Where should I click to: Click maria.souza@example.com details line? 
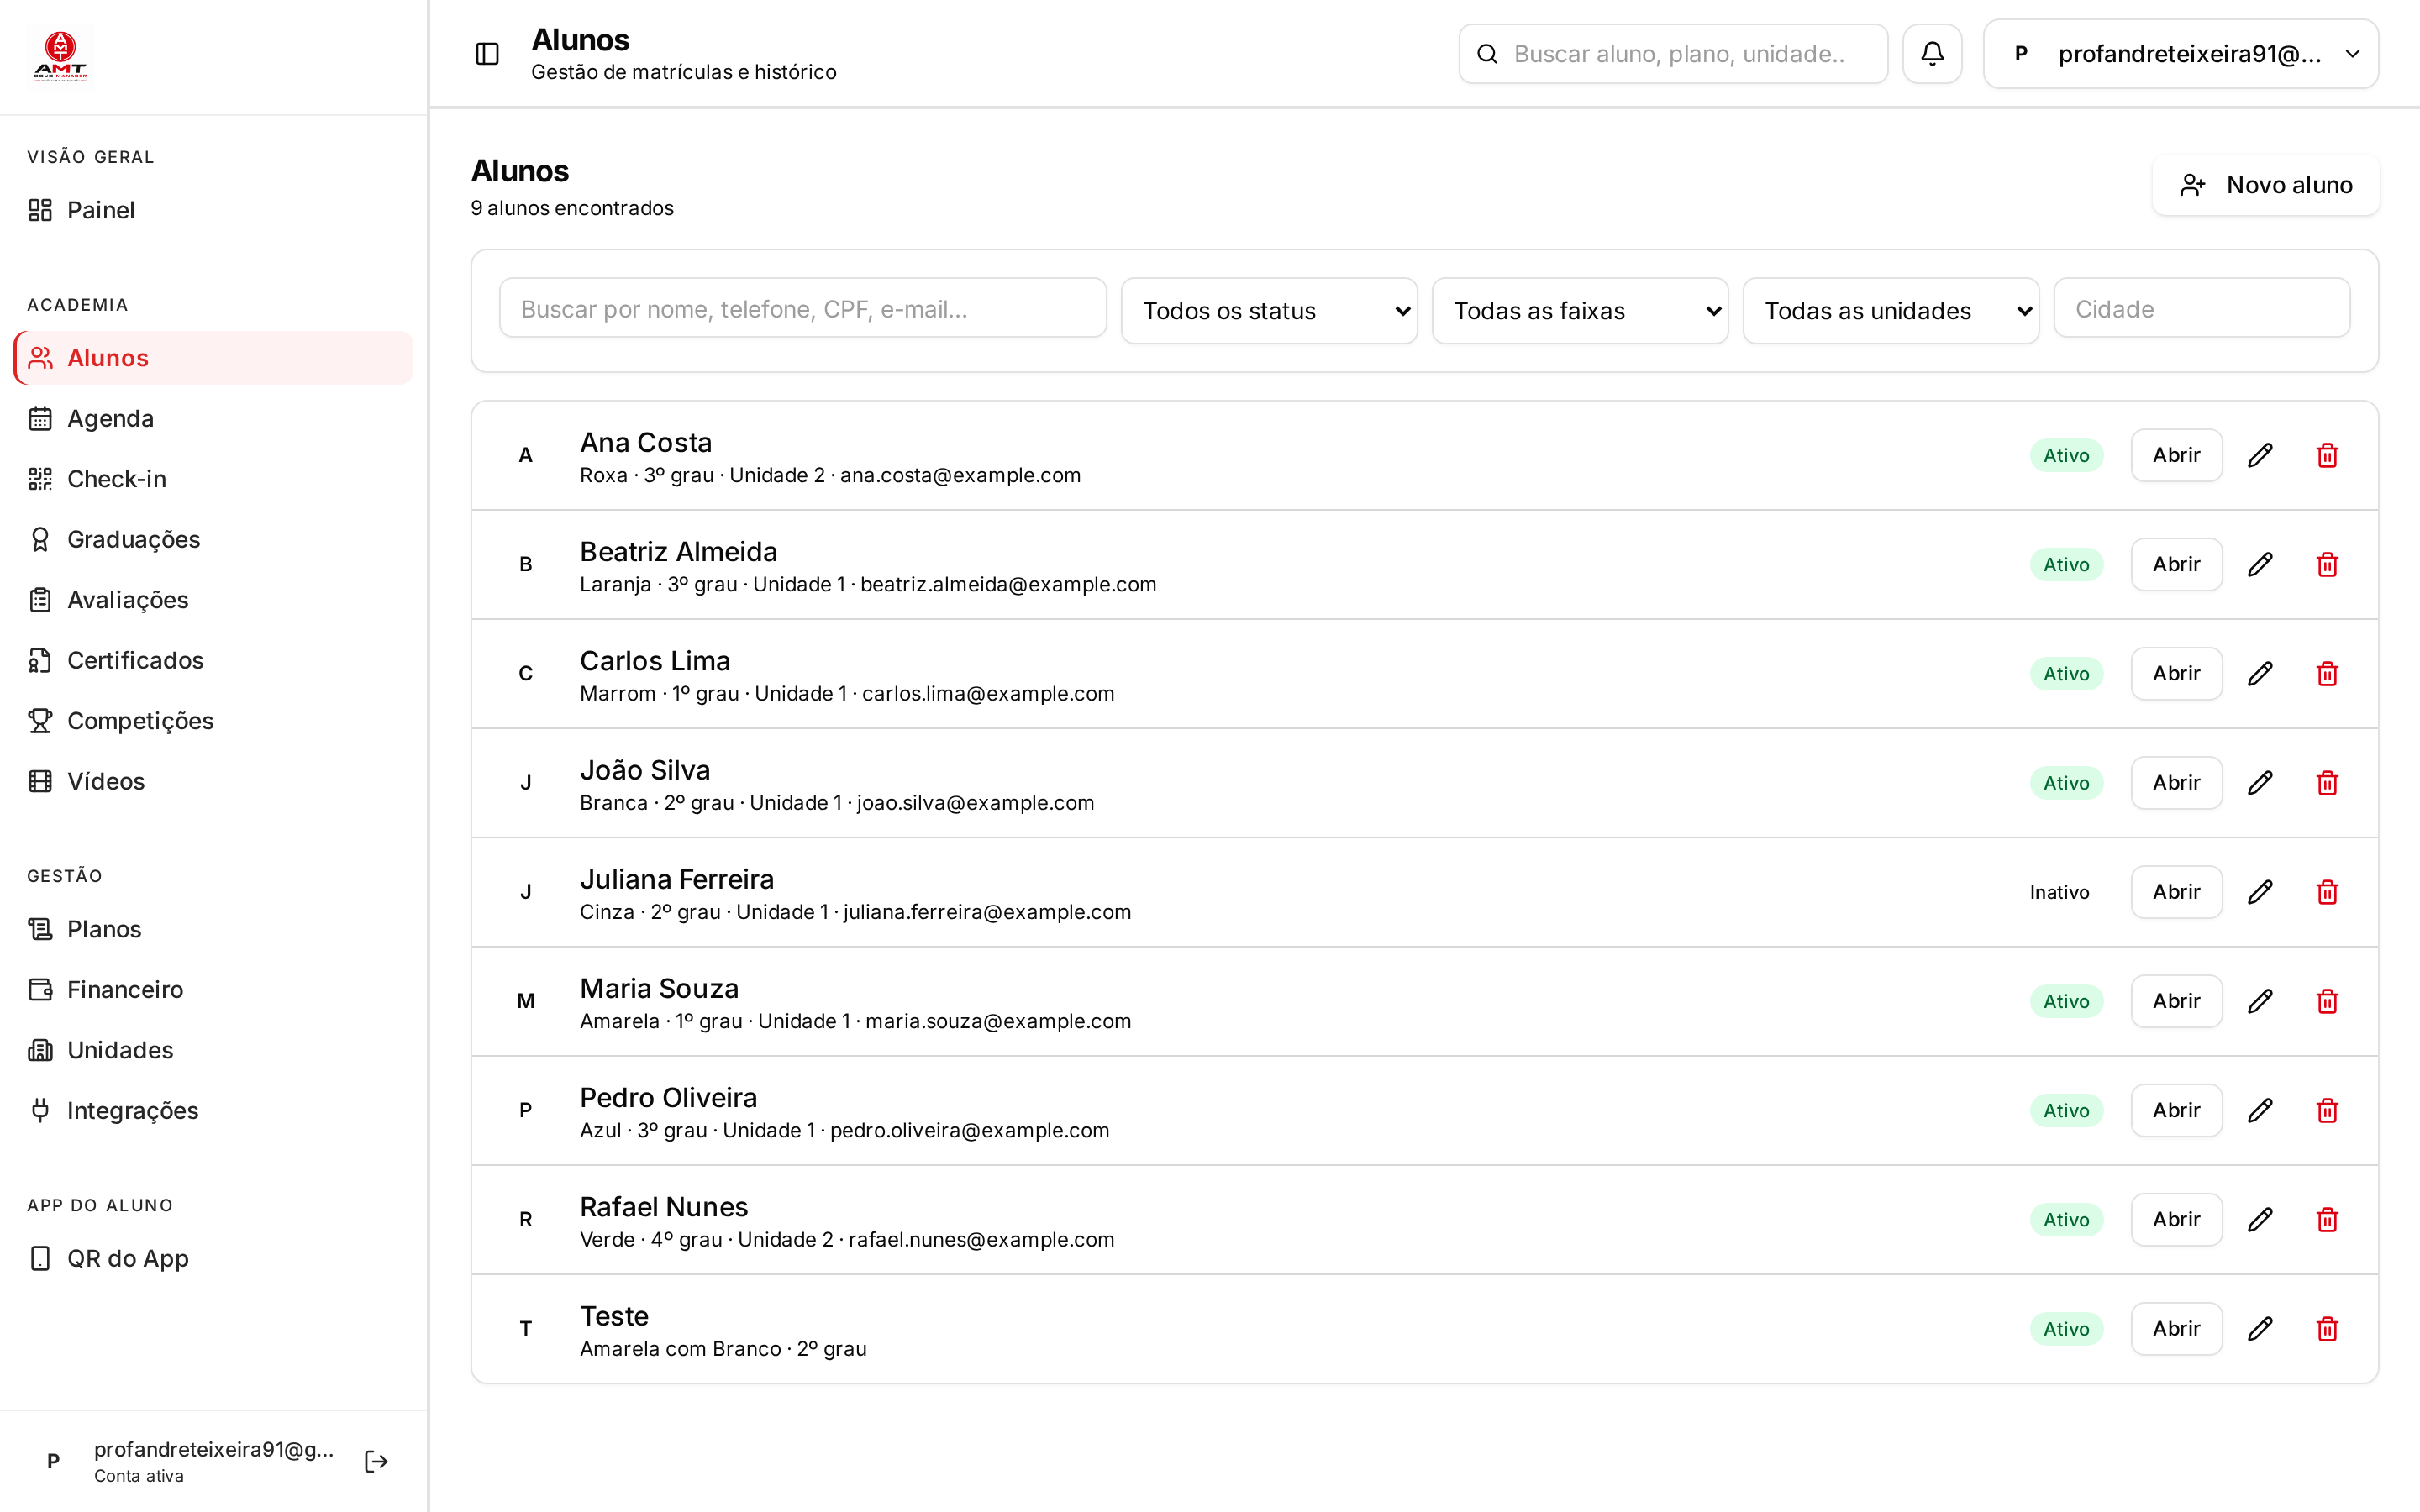[x=855, y=1021]
